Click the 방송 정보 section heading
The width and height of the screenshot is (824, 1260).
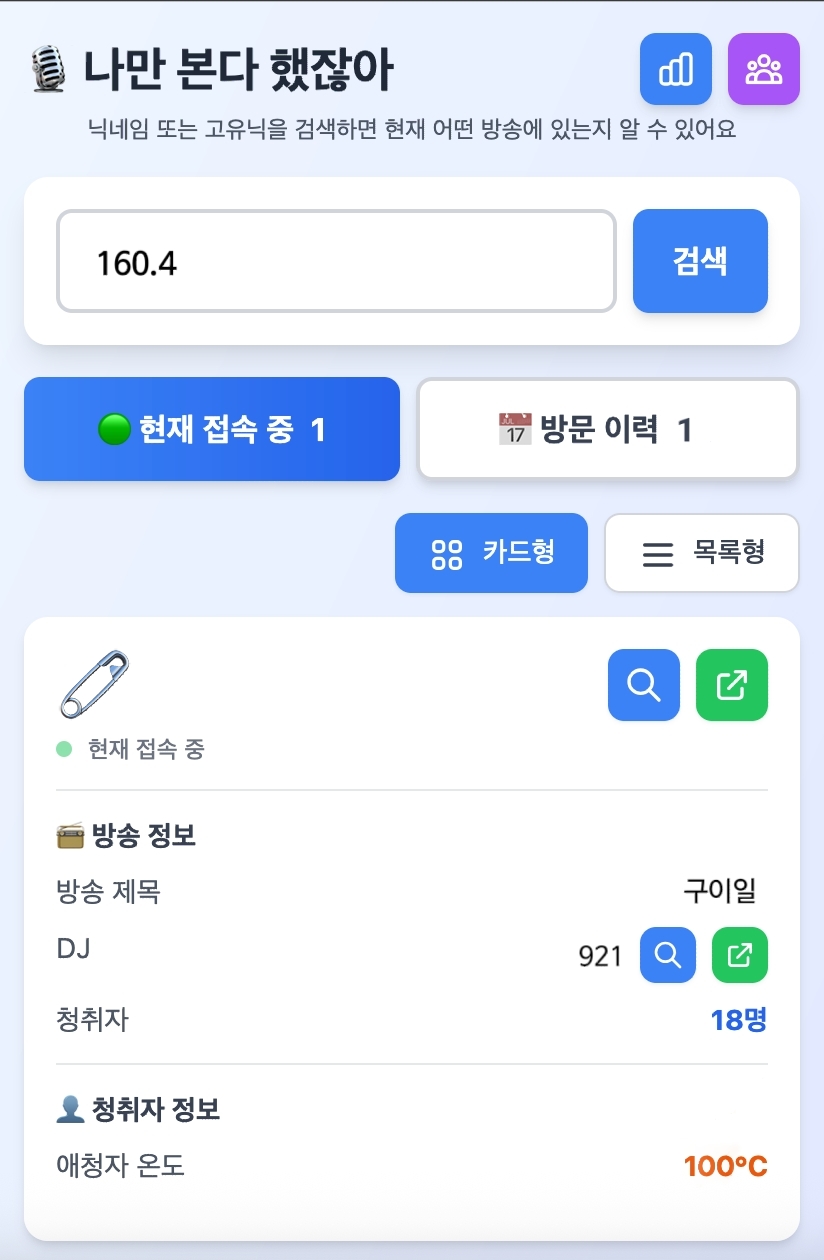click(x=143, y=835)
